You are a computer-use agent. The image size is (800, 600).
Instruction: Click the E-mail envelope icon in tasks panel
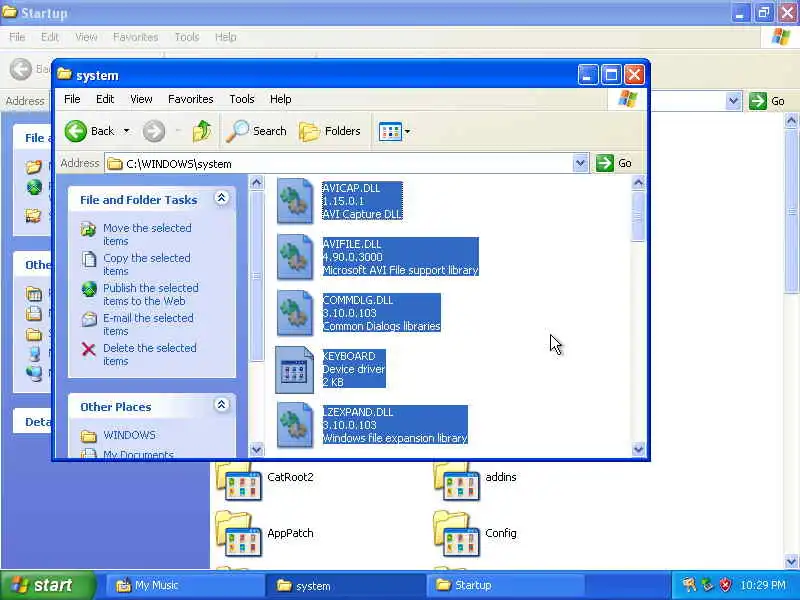point(89,319)
